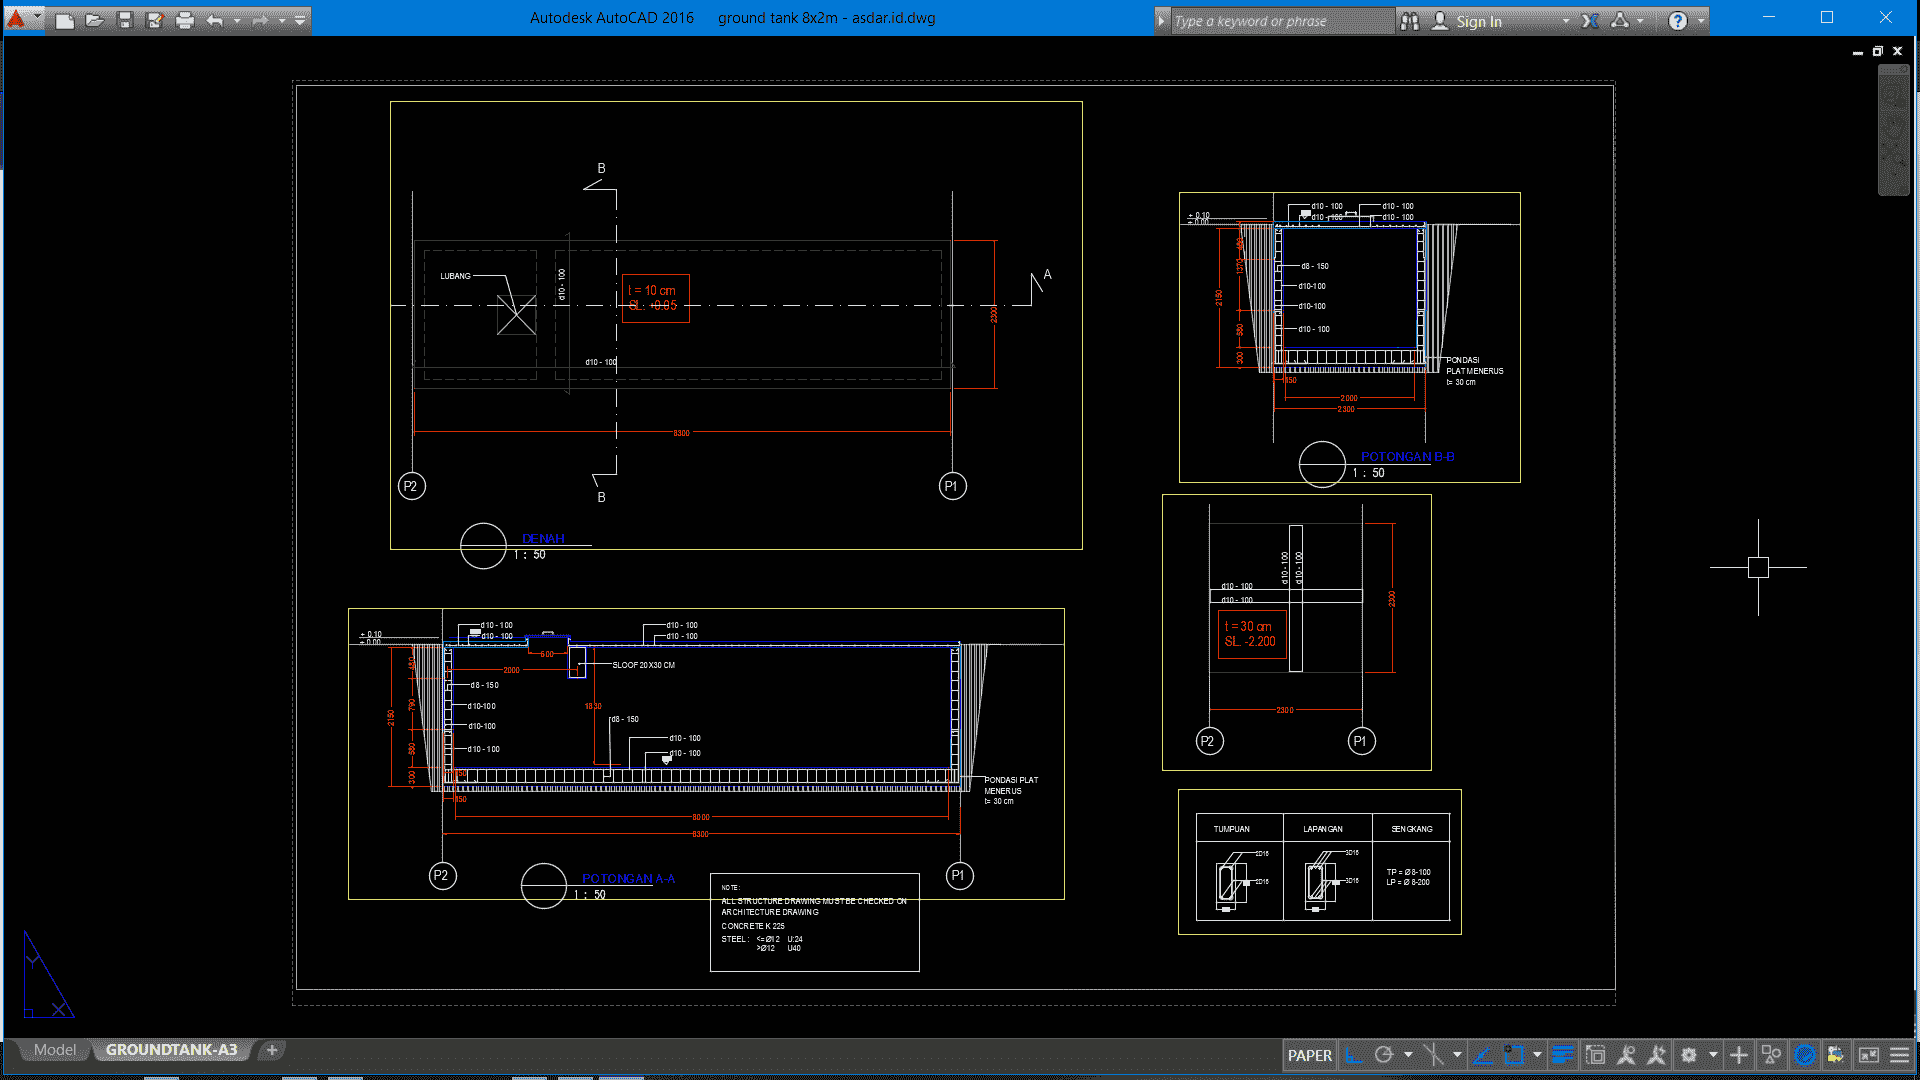Open the status bar Customization menu

pos(1900,1055)
